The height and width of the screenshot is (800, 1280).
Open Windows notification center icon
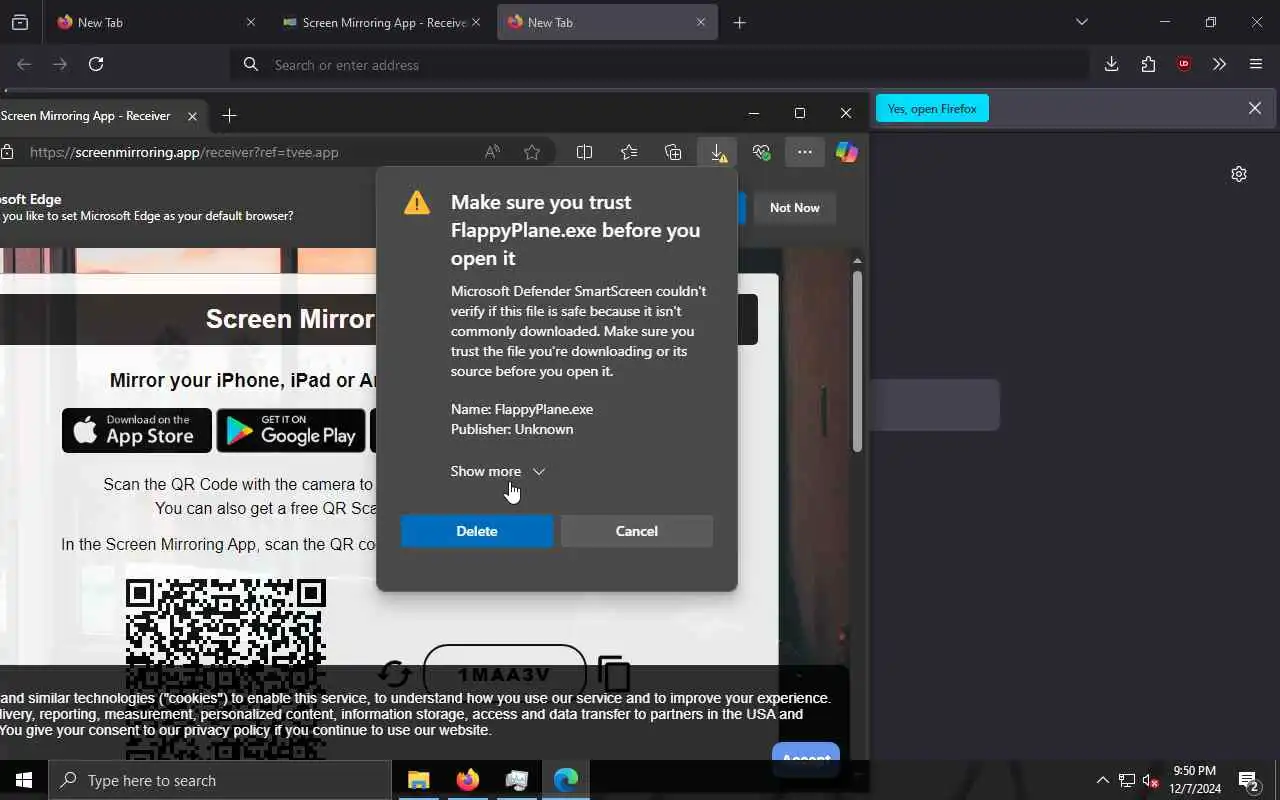click(1248, 780)
